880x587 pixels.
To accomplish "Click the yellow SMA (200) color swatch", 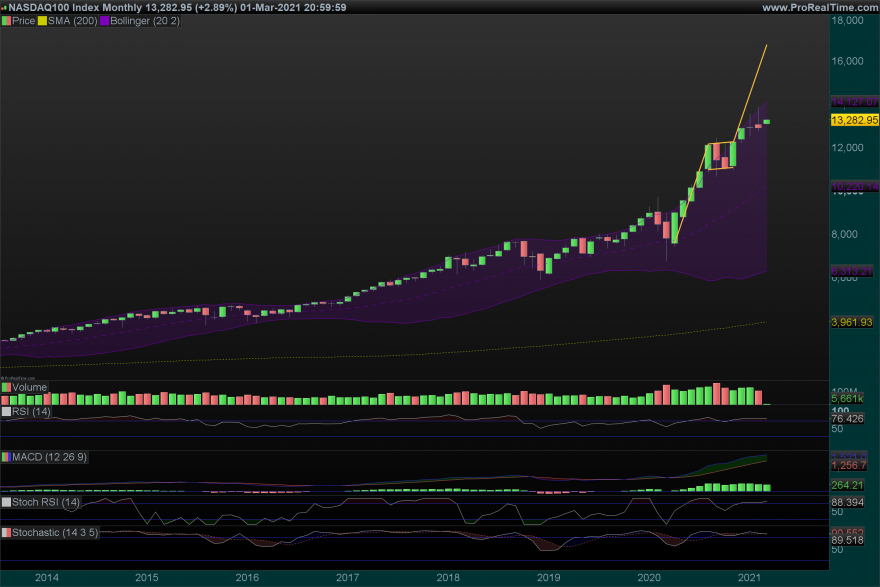I will [42, 21].
